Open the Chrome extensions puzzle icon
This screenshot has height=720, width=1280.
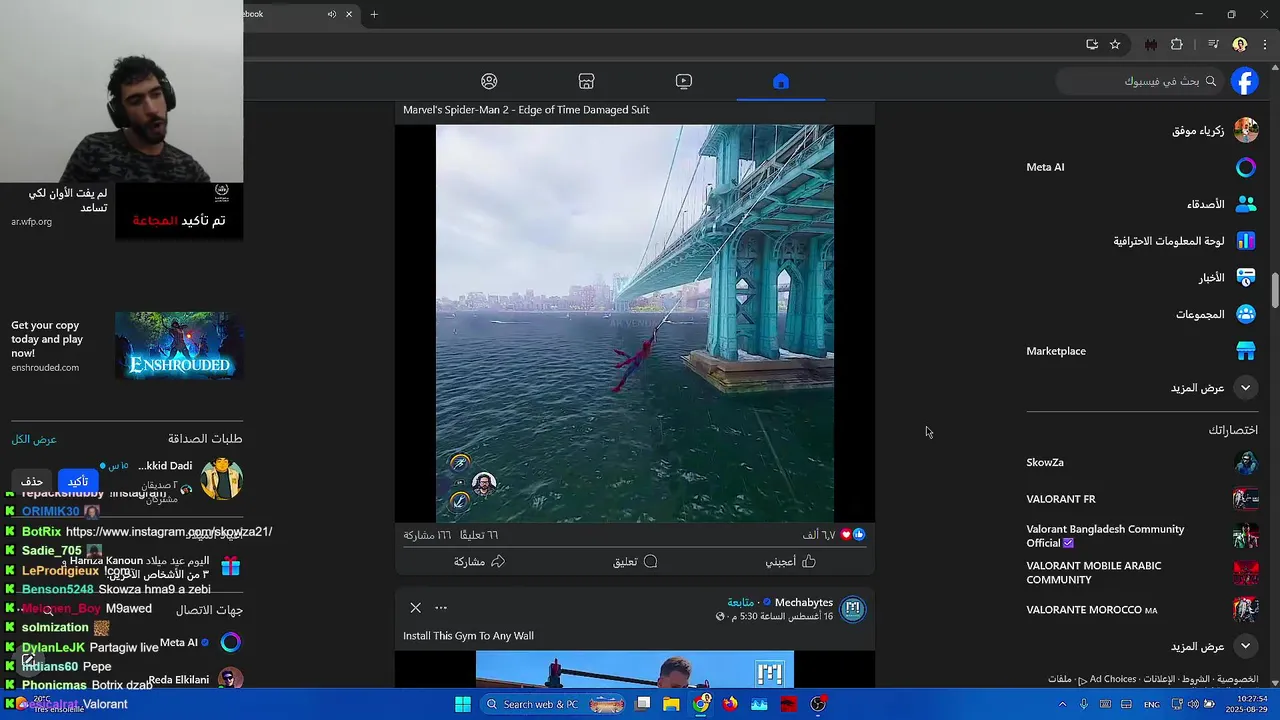point(1177,44)
